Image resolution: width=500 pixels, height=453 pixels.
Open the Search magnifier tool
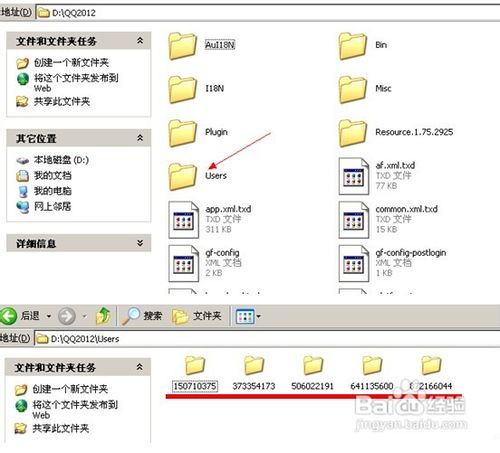coord(142,316)
